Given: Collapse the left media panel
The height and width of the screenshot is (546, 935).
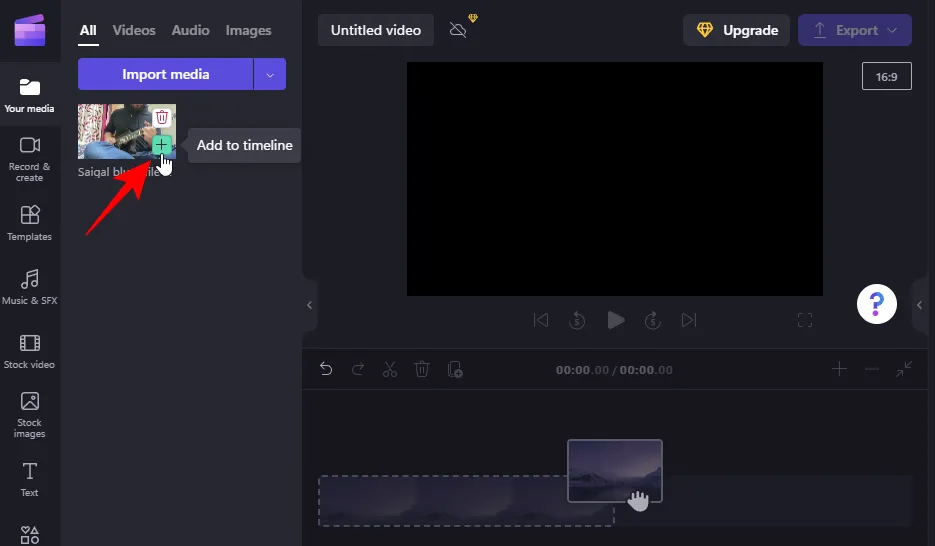Looking at the screenshot, I should [309, 305].
